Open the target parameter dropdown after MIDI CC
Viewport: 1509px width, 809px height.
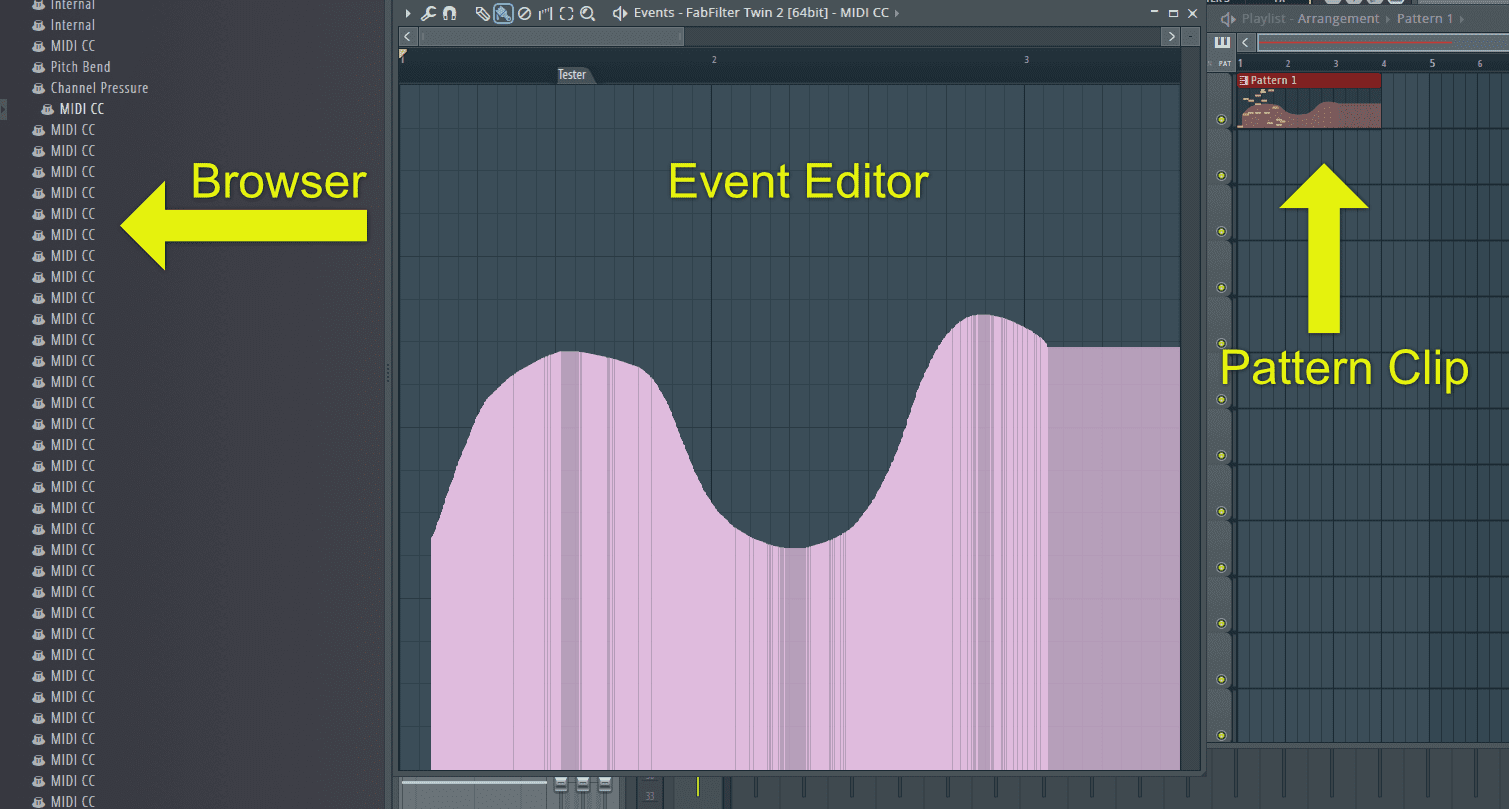pos(897,13)
